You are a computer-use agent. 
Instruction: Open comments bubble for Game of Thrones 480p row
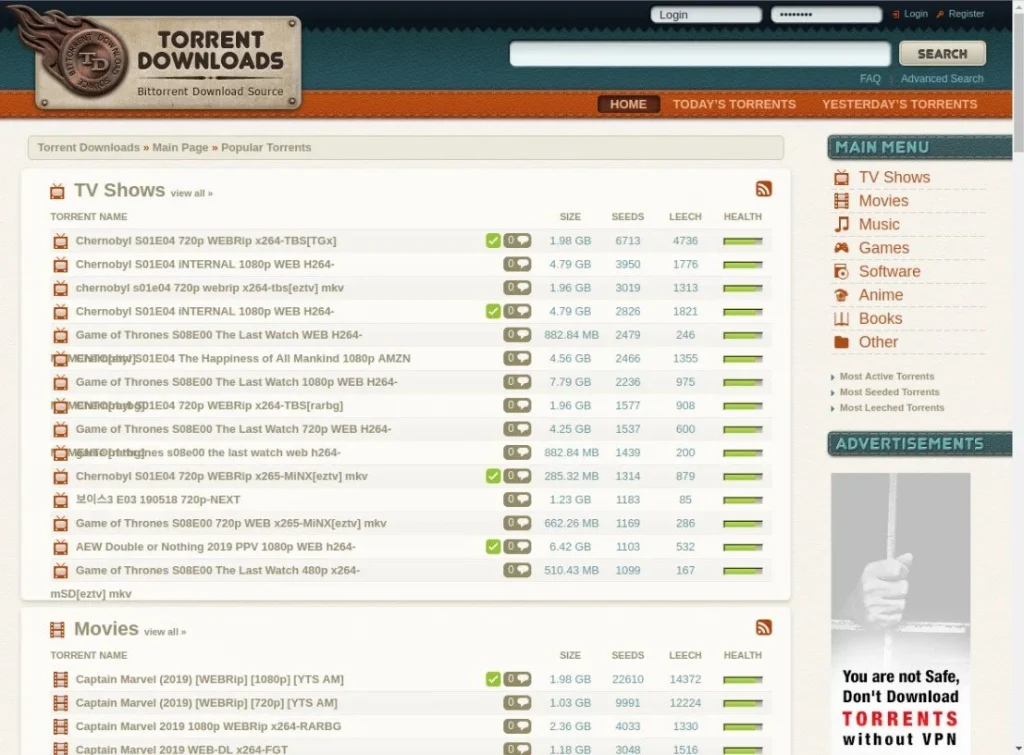517,570
